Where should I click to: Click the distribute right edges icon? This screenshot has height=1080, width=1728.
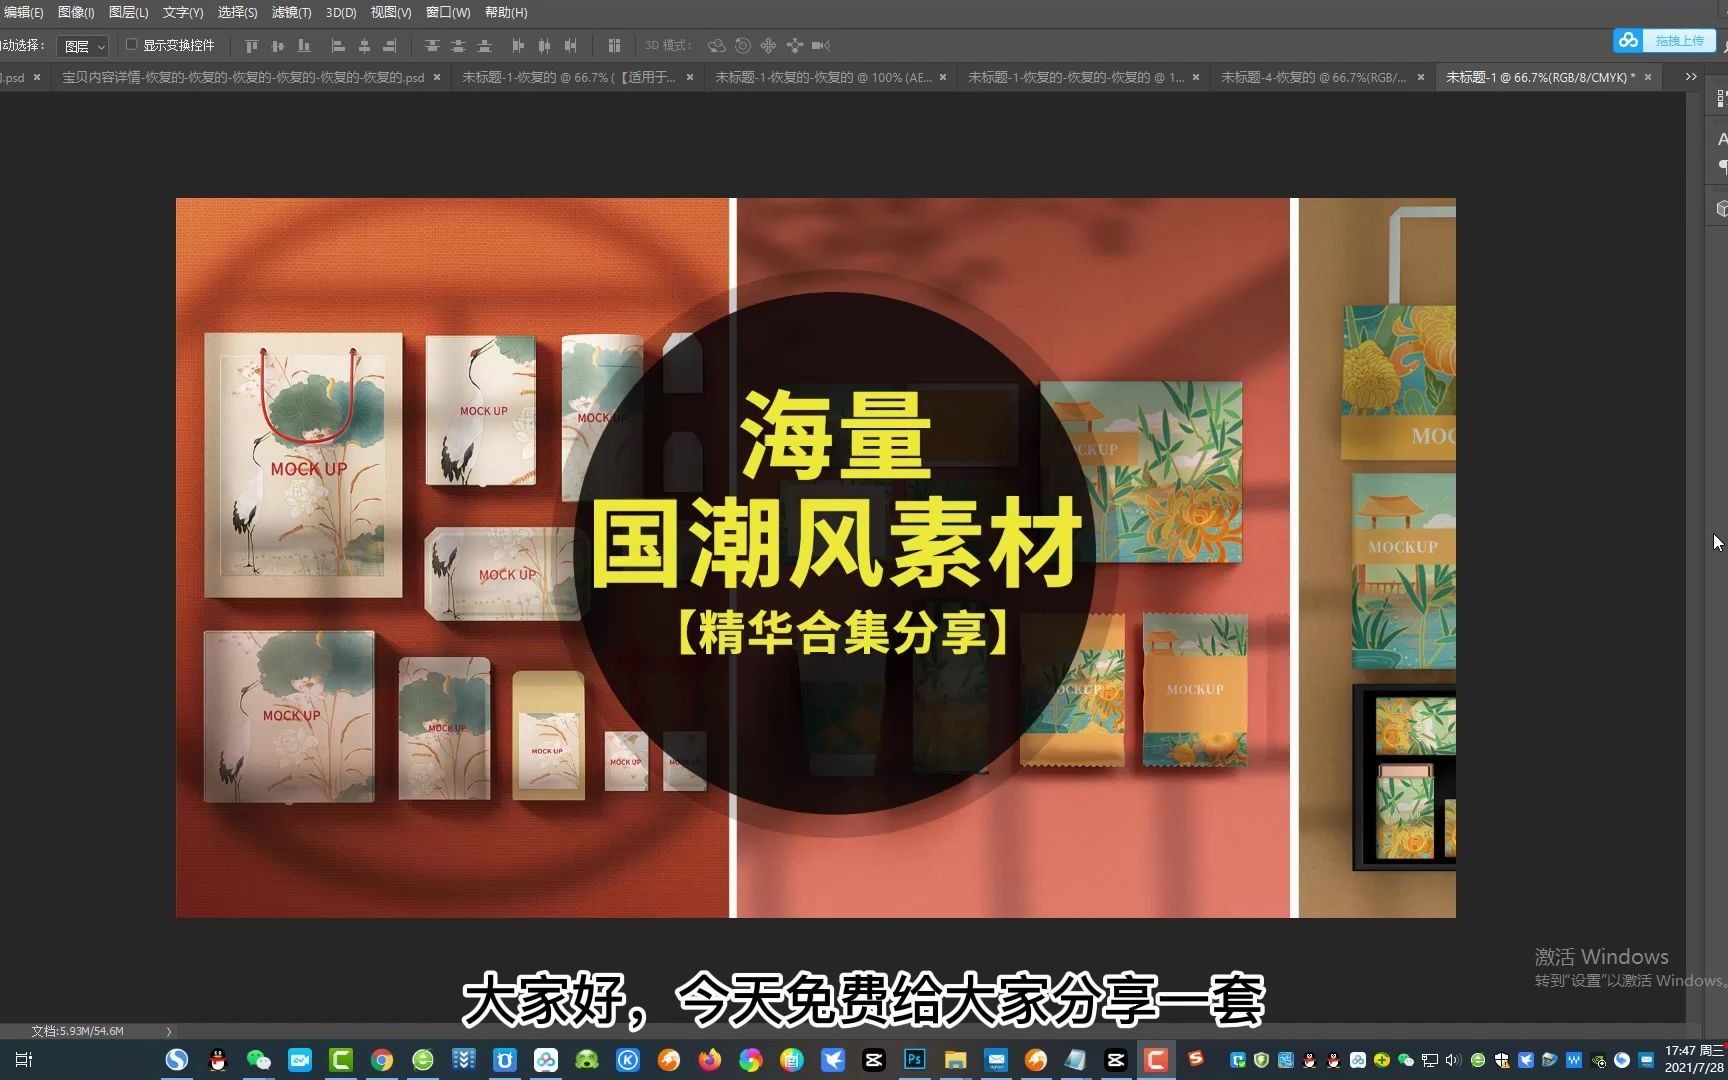pyautogui.click(x=570, y=45)
